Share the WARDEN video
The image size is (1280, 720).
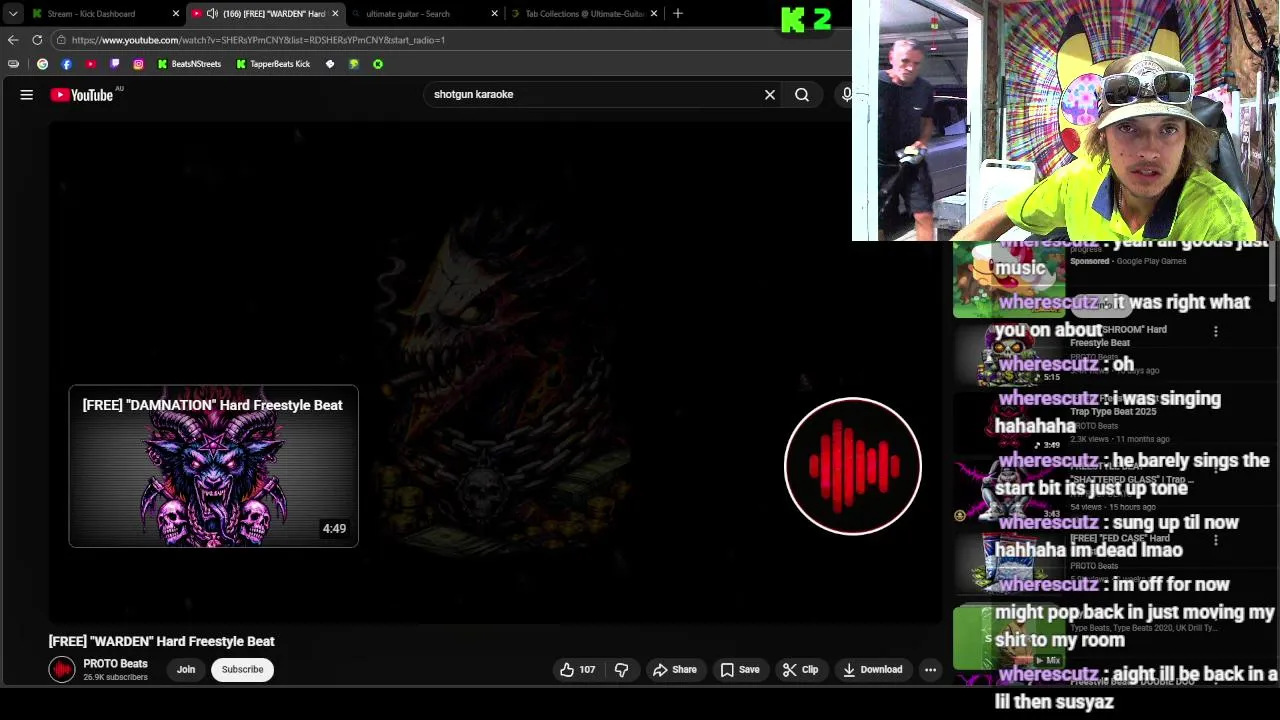pos(675,670)
